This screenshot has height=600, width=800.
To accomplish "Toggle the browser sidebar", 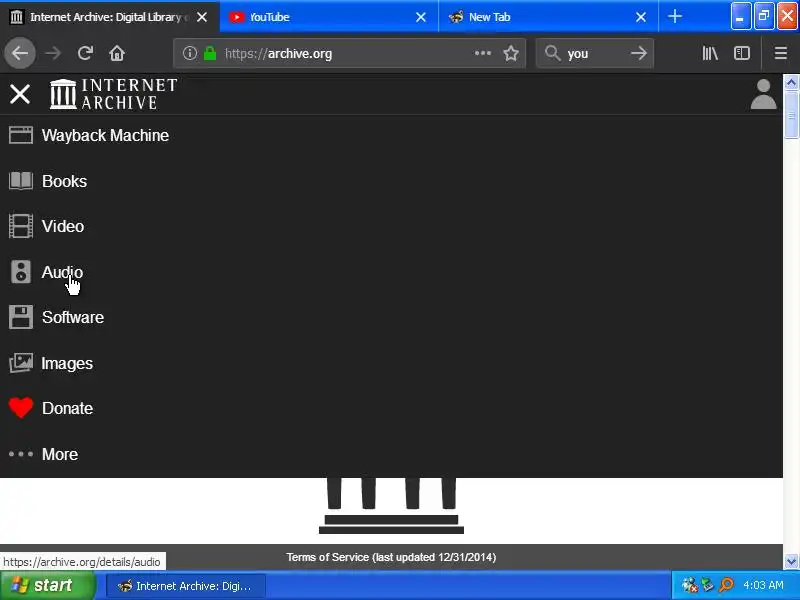I will point(742,53).
